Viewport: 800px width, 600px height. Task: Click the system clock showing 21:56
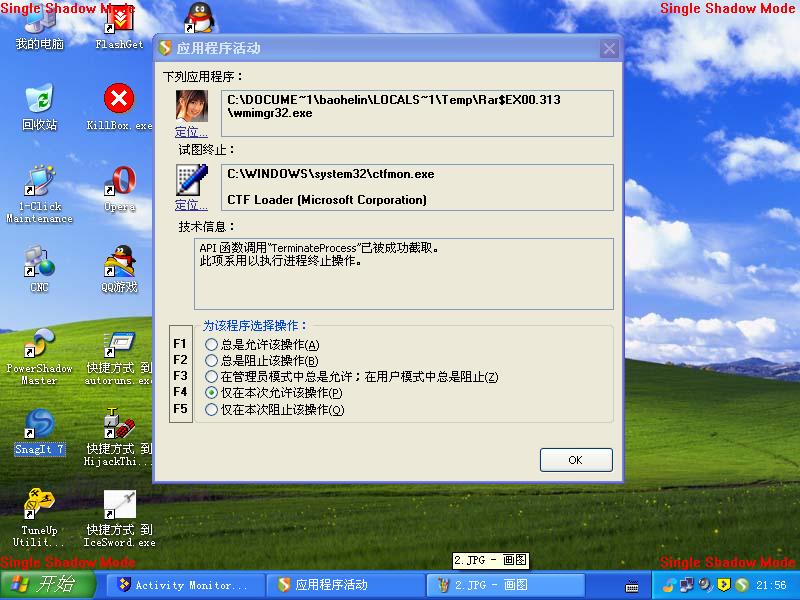coord(771,585)
